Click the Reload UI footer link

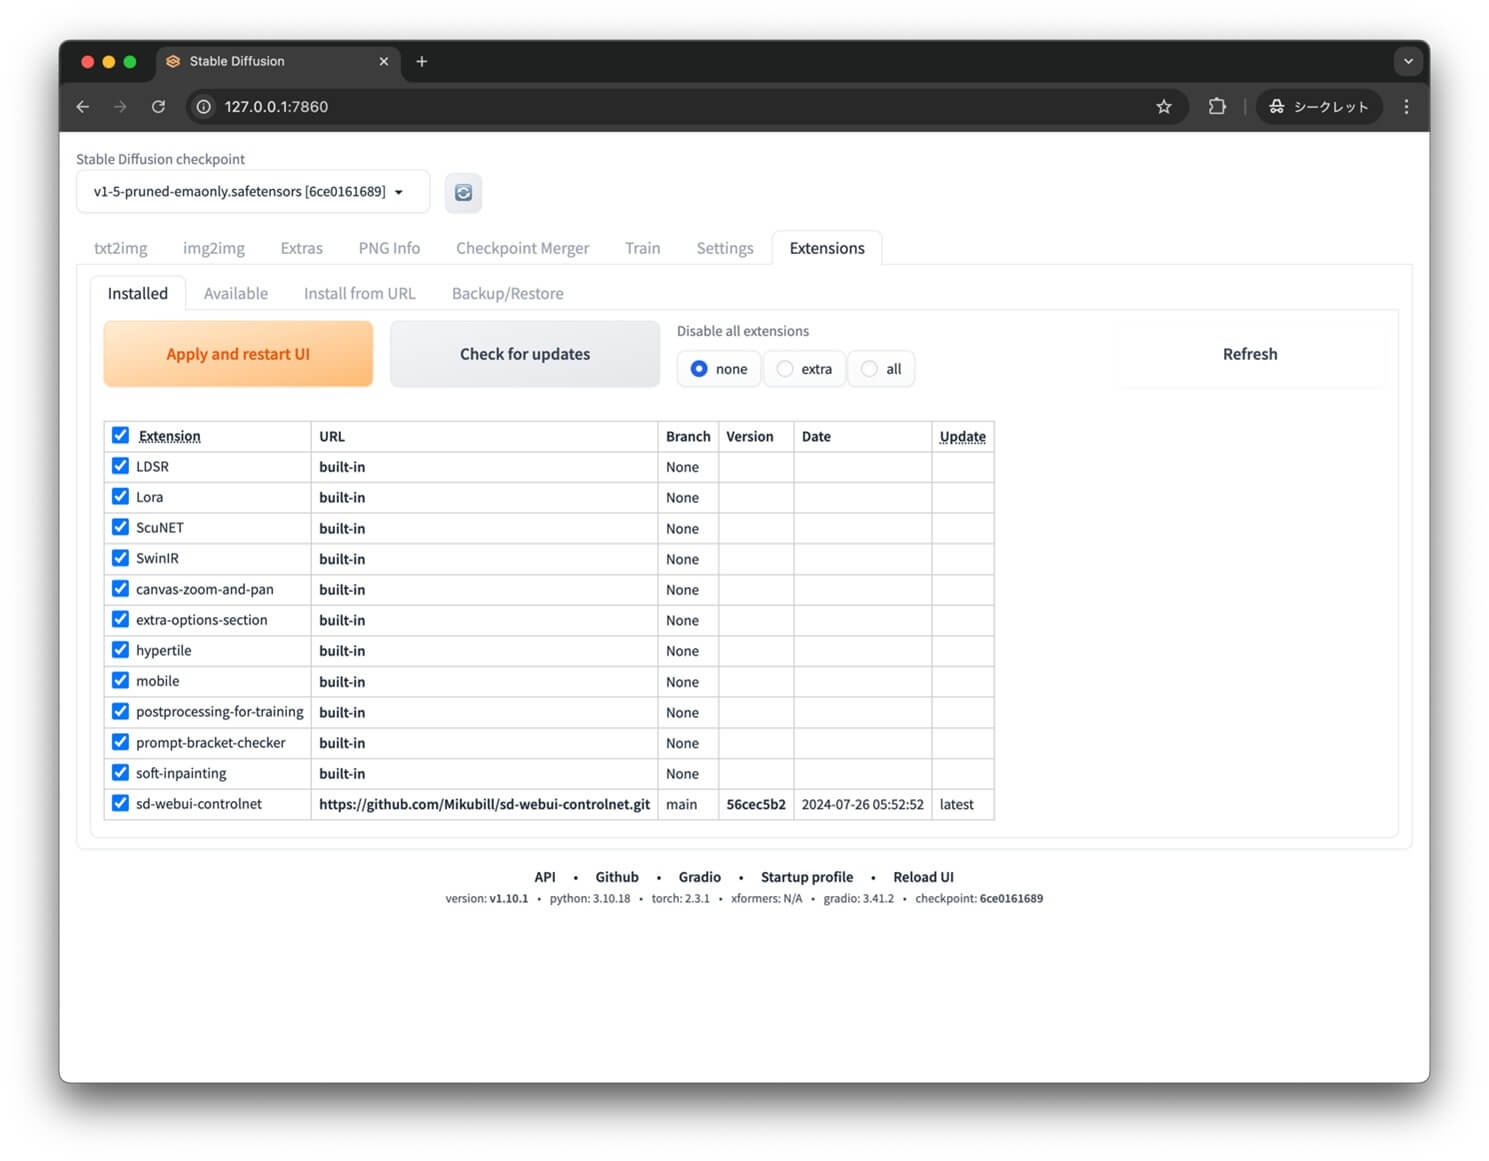923,877
